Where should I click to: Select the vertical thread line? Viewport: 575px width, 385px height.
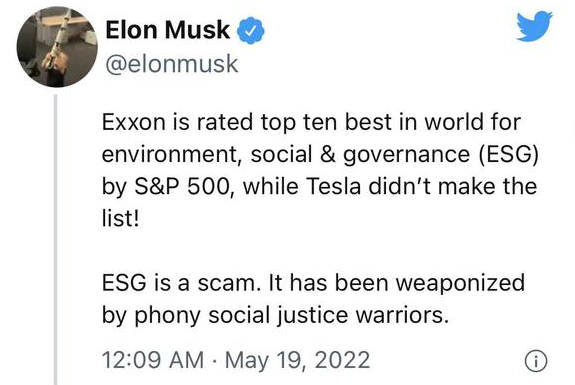(56, 240)
